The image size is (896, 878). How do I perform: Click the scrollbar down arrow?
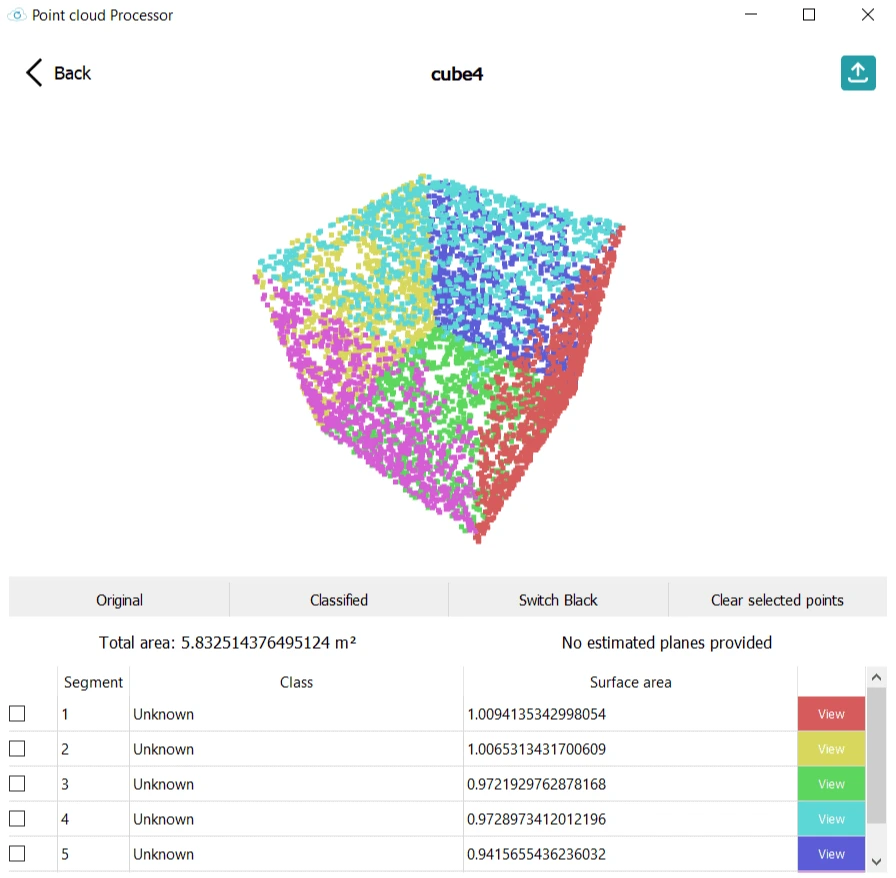876,861
